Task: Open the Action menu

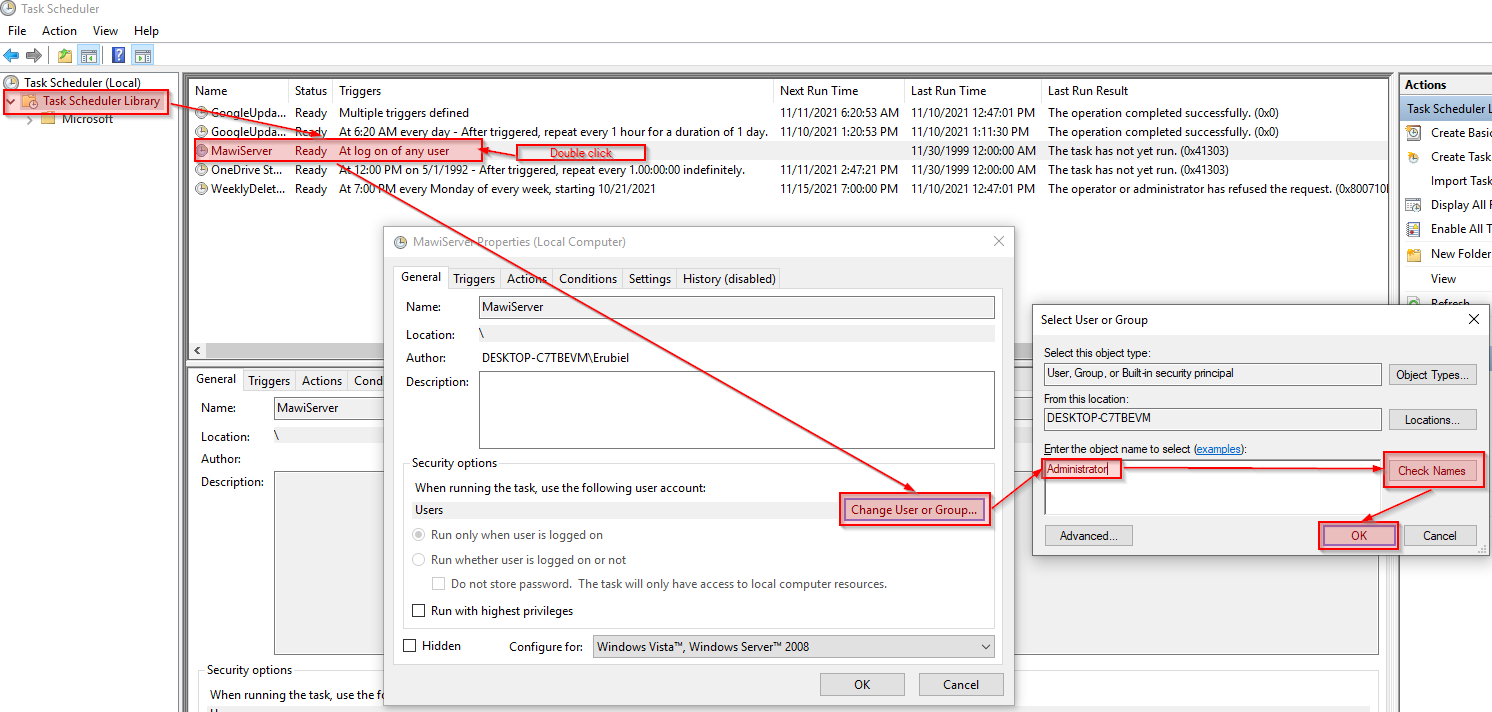Action: (59, 31)
